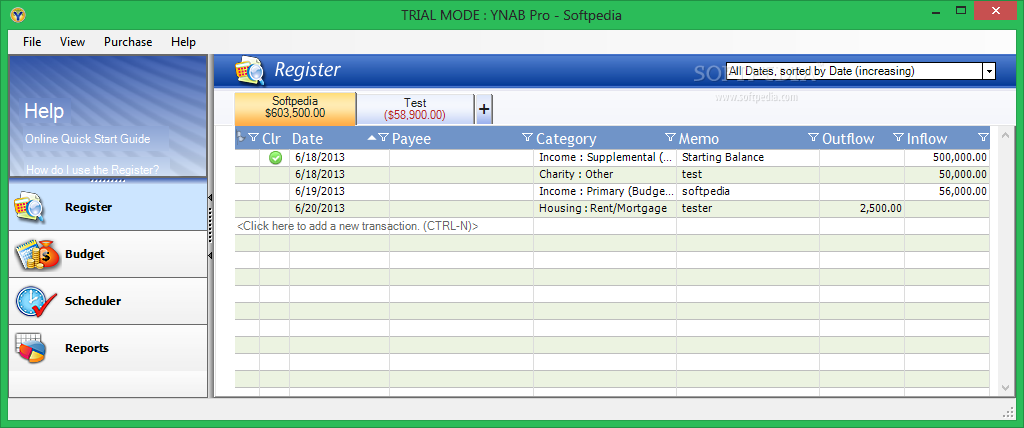Click the filter icon beside the flag column
The width and height of the screenshot is (1024, 428).
pos(253,137)
